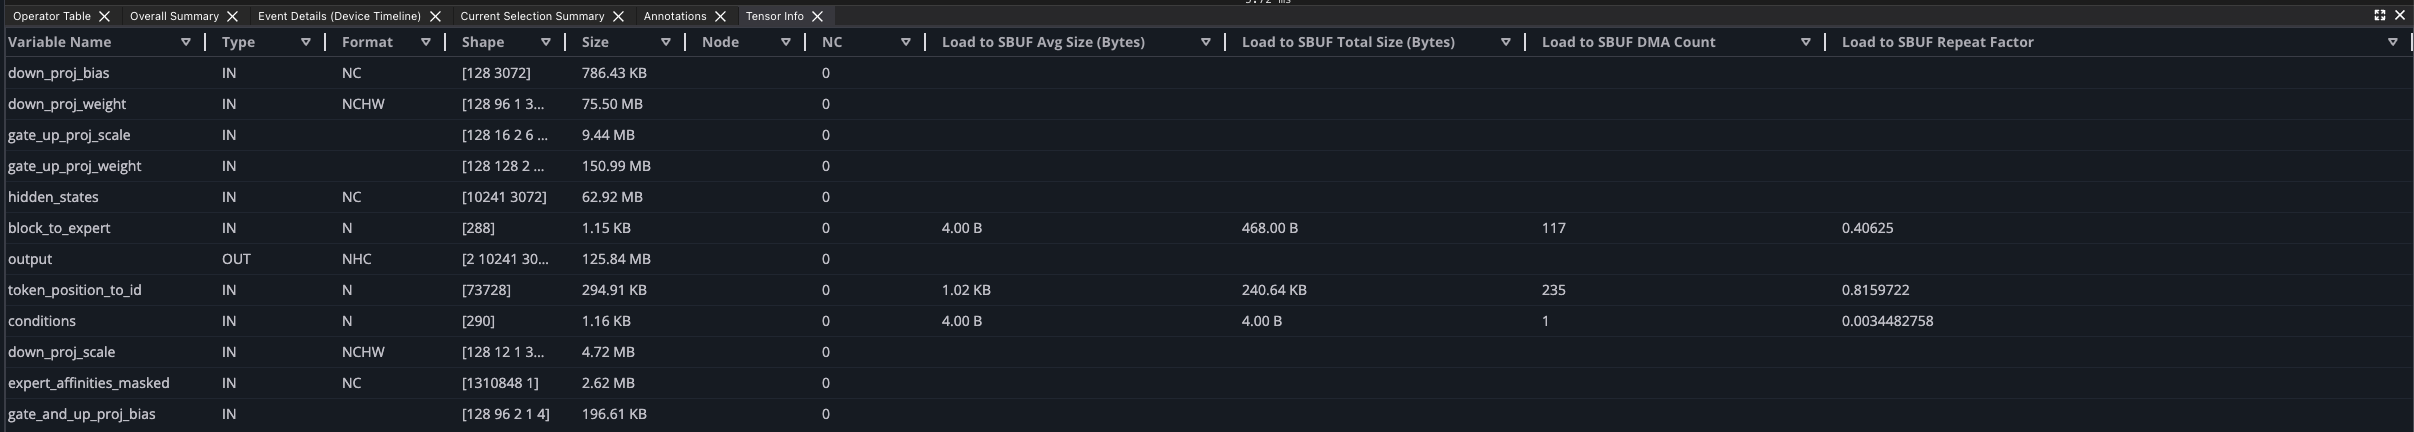Close the entire bottom panel

(2399, 15)
